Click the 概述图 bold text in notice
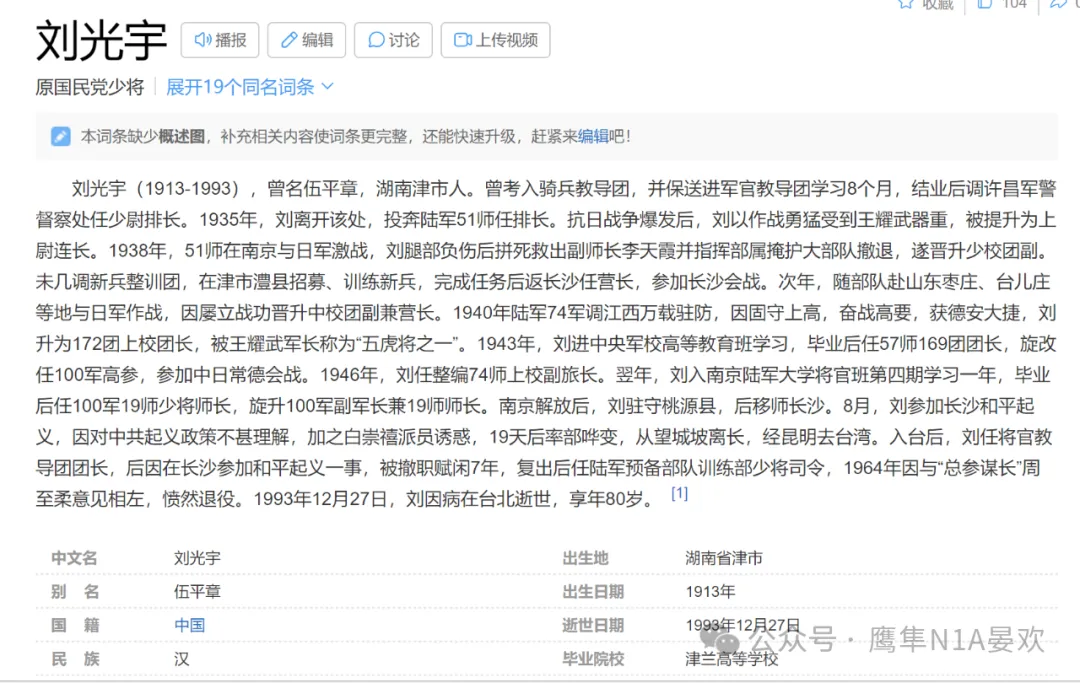Screen dimensions: 1080x683 [181, 136]
